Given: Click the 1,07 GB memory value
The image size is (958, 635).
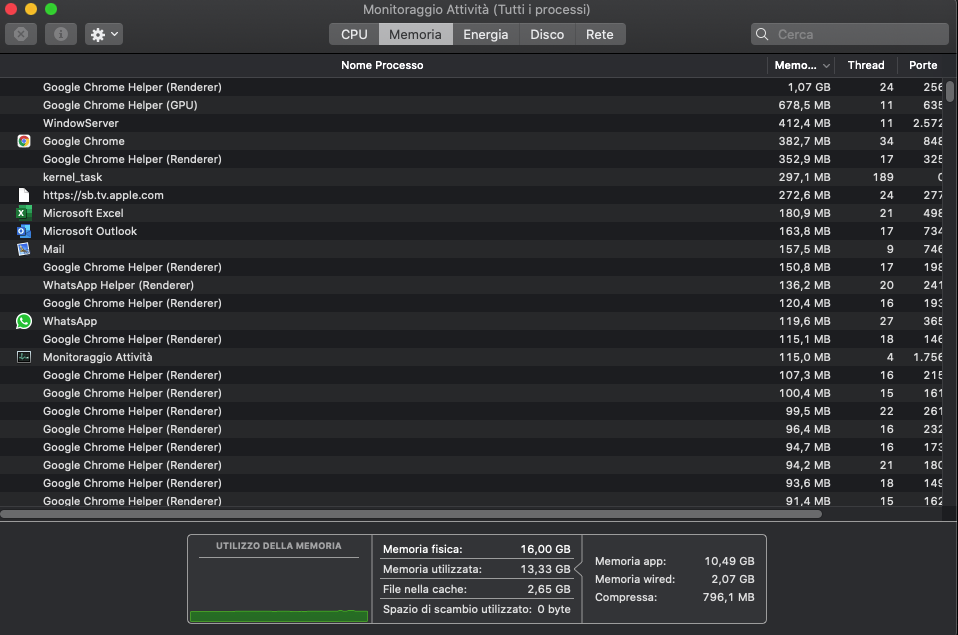Looking at the screenshot, I should [809, 87].
